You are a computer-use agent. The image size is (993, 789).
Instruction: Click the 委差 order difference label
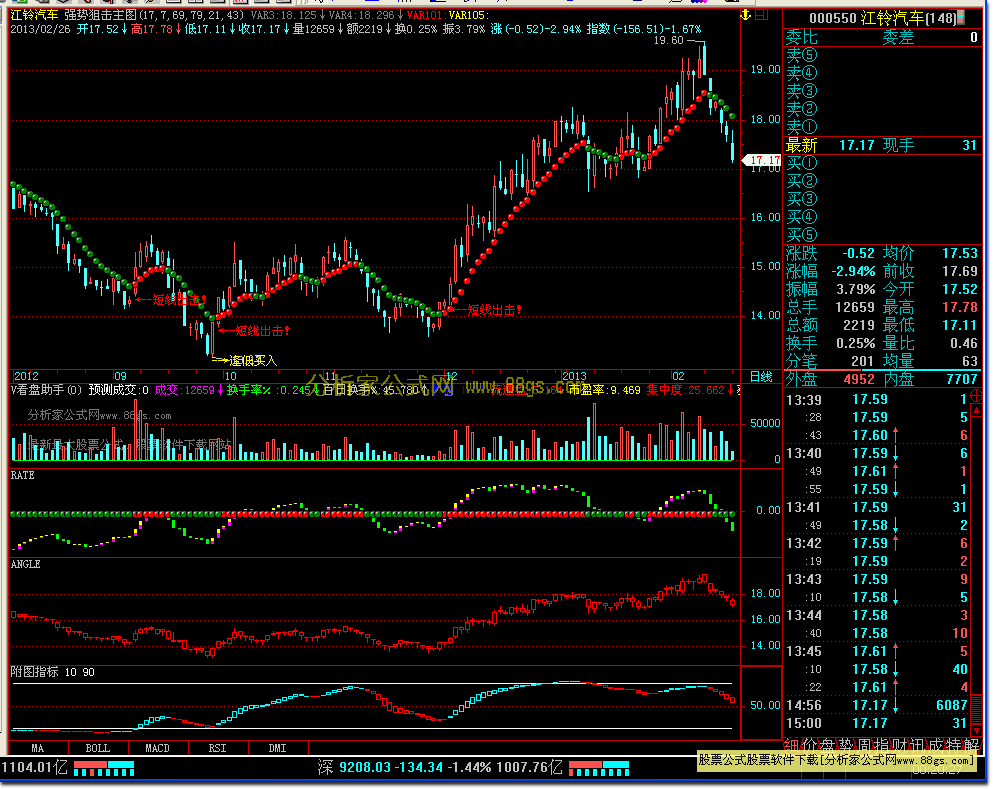pos(898,37)
